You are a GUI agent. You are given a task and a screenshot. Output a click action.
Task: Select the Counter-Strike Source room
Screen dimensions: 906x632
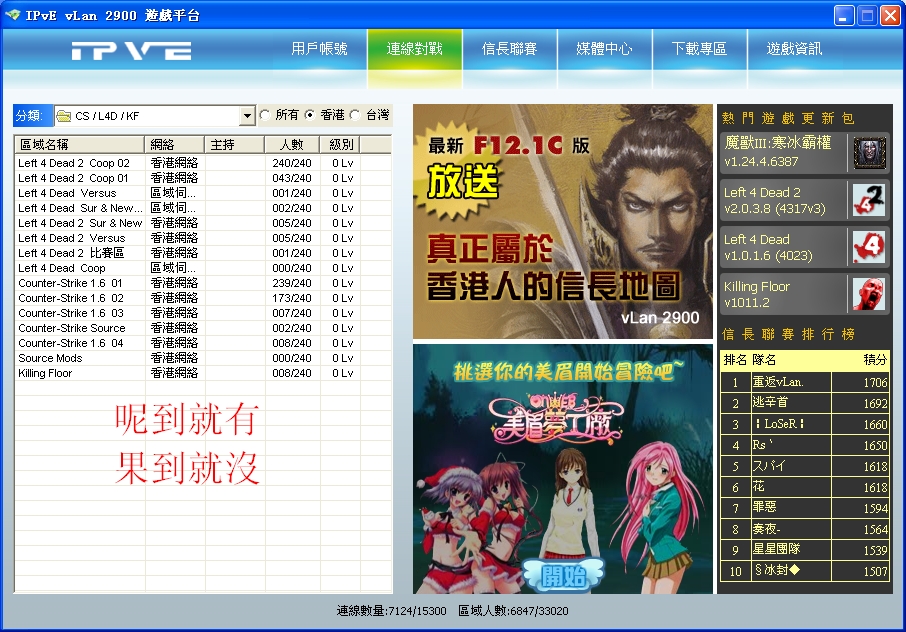(203, 329)
